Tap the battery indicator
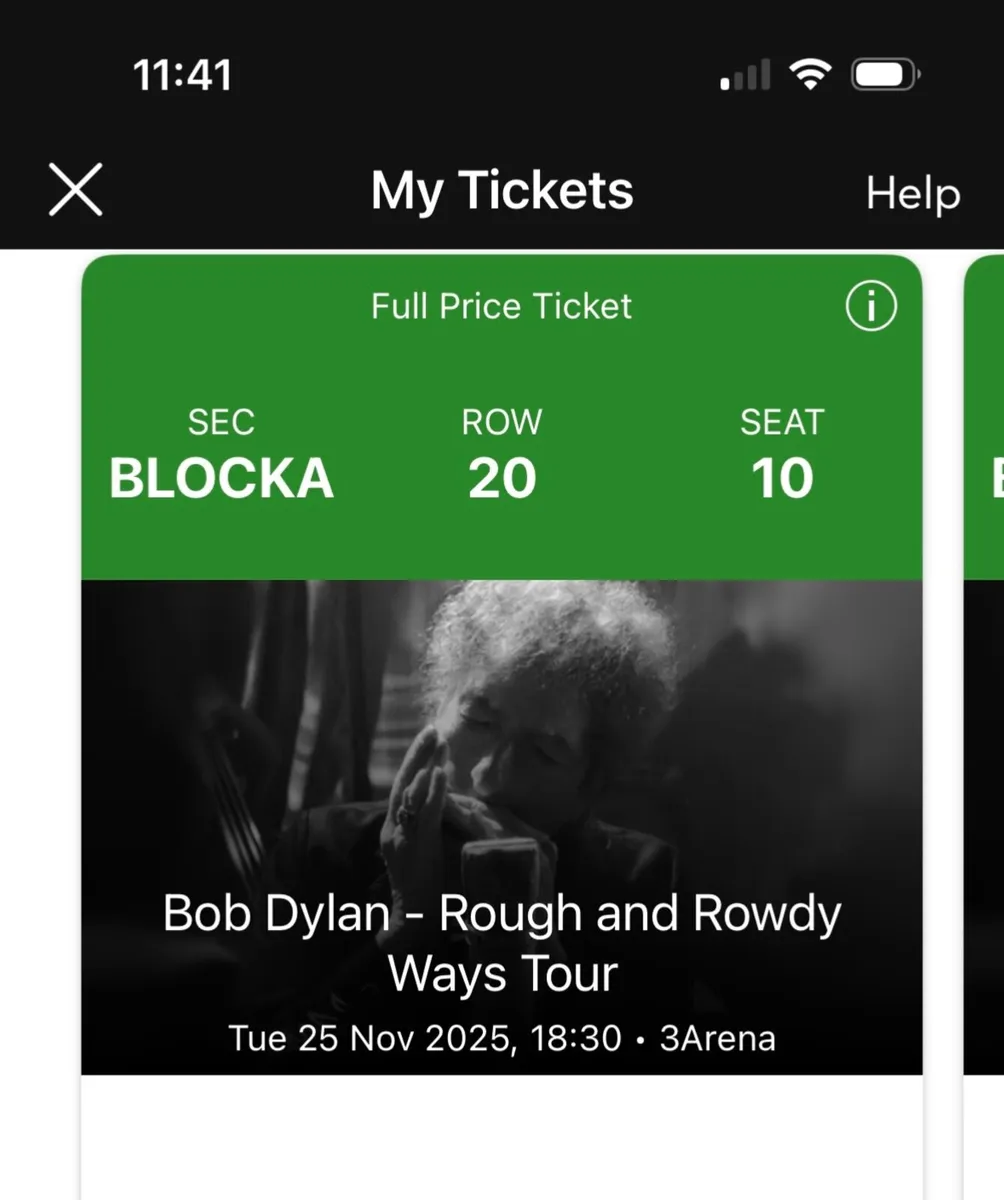 pyautogui.click(x=882, y=71)
